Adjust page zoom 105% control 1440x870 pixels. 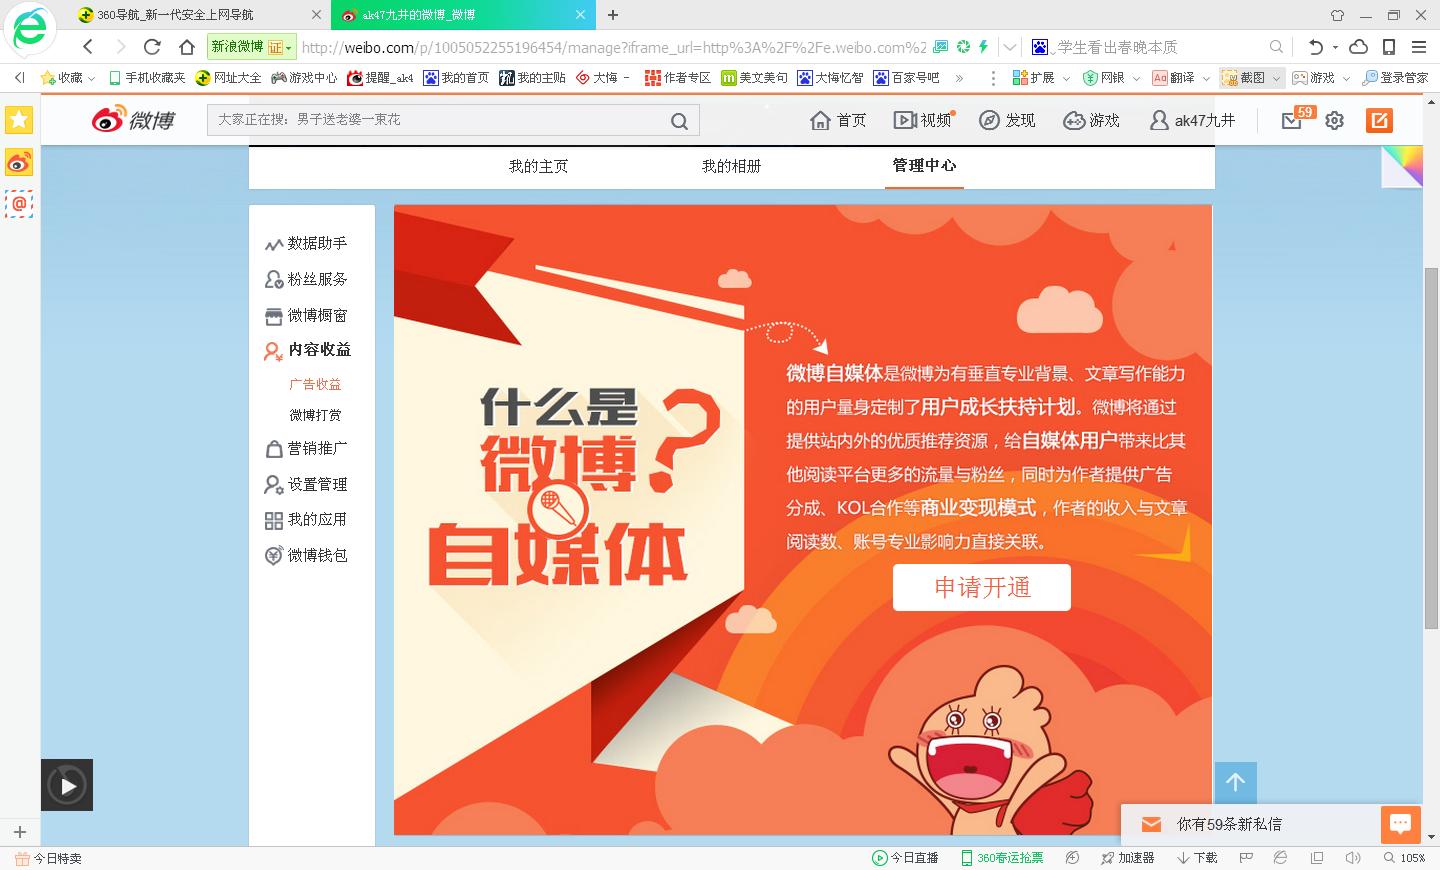click(1404, 858)
